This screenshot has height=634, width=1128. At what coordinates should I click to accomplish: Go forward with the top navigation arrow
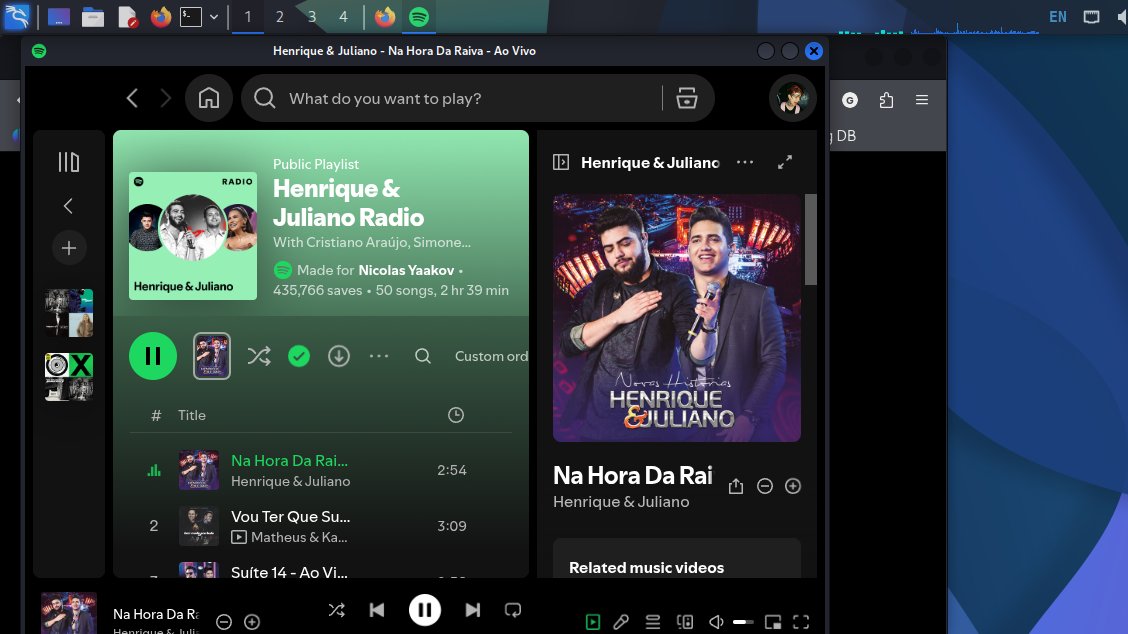pyautogui.click(x=165, y=98)
